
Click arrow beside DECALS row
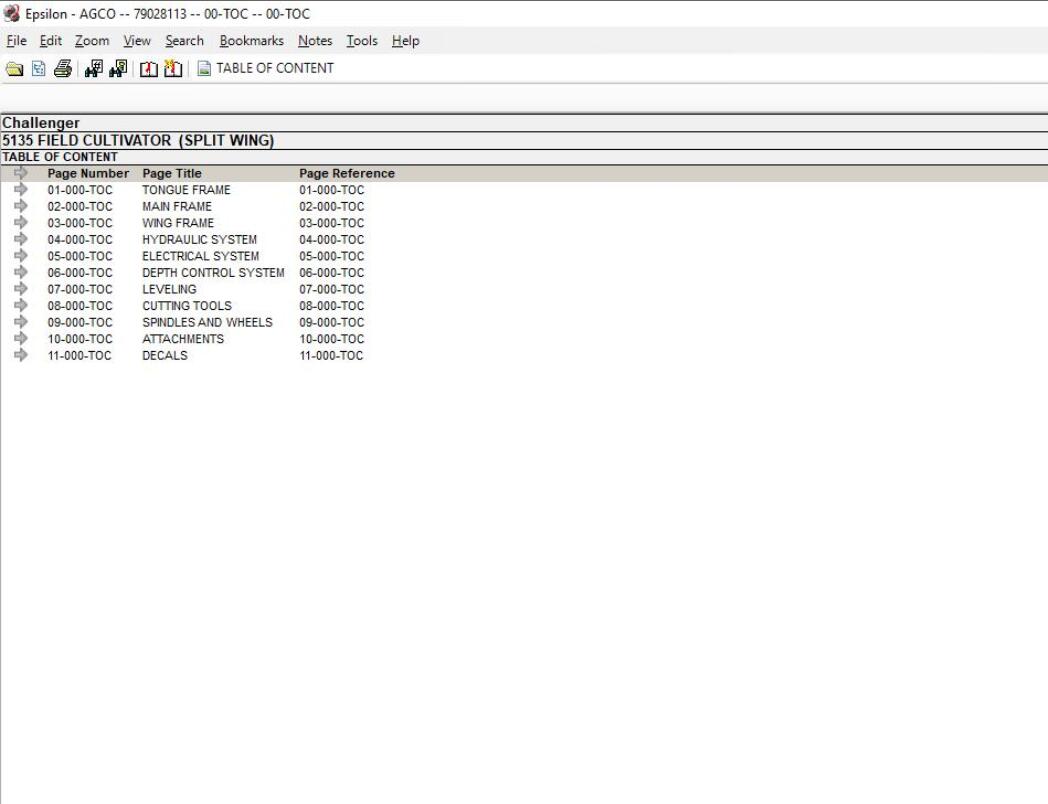(x=21, y=355)
